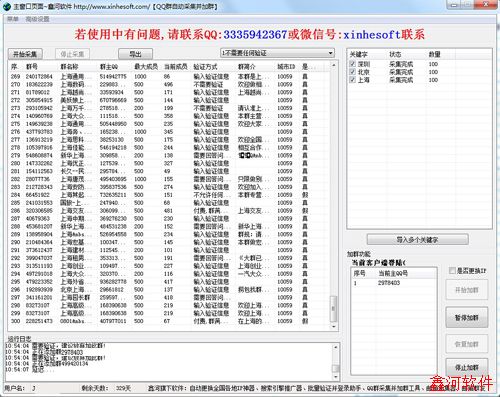This screenshot has height=397, width=500.
Task: Enable the 是否更换IP checkbox
Action: click(452, 271)
